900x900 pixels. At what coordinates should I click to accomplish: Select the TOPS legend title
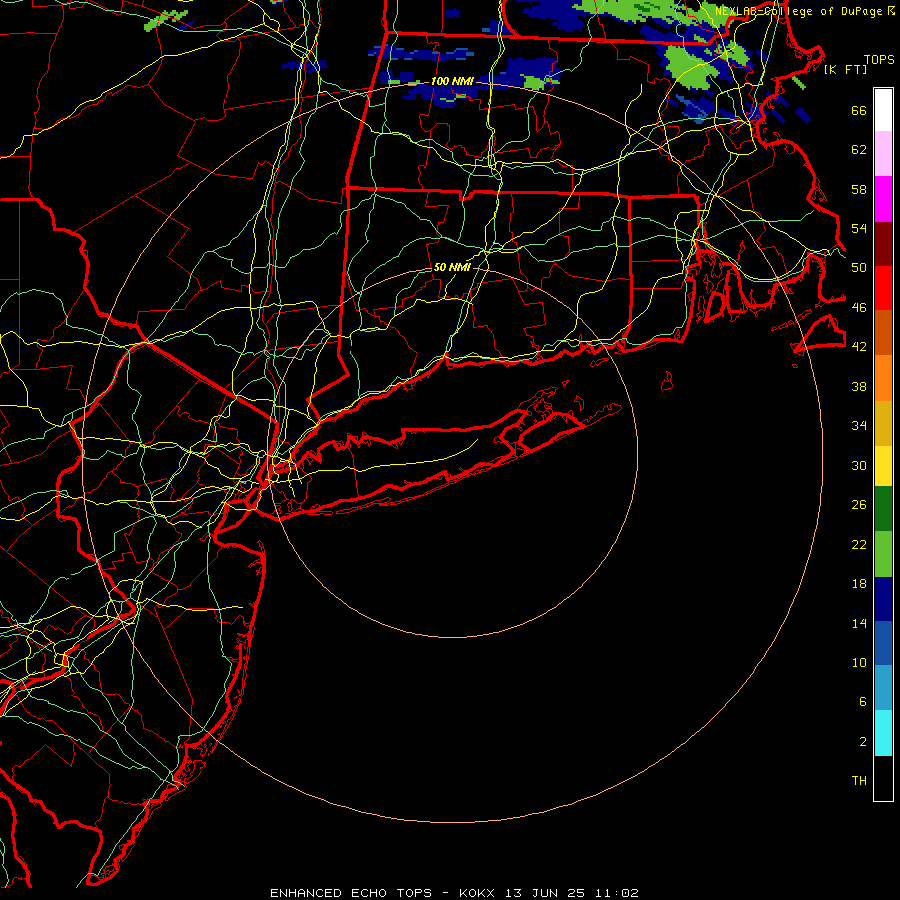pyautogui.click(x=879, y=60)
